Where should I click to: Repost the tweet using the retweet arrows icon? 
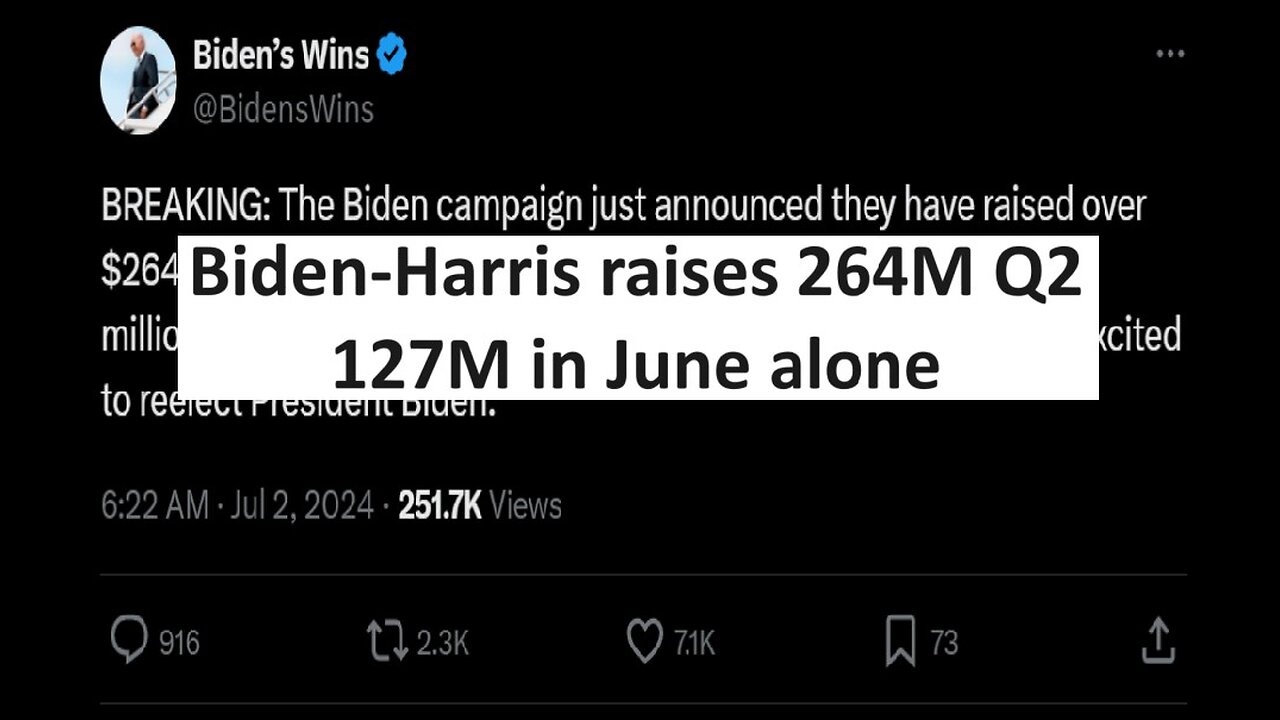[x=387, y=641]
